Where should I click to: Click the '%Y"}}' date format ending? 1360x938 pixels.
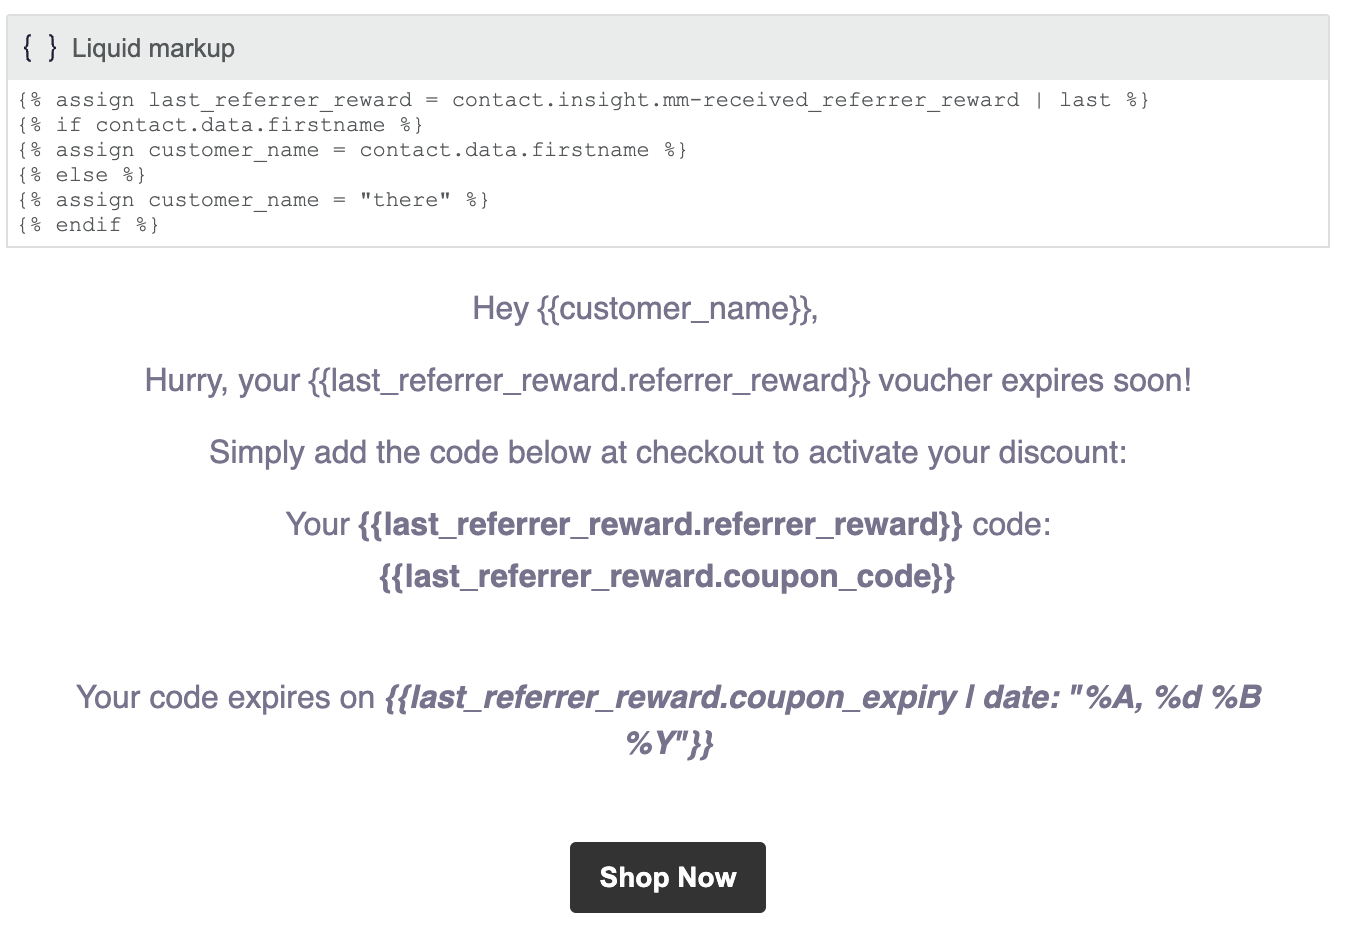(x=669, y=743)
